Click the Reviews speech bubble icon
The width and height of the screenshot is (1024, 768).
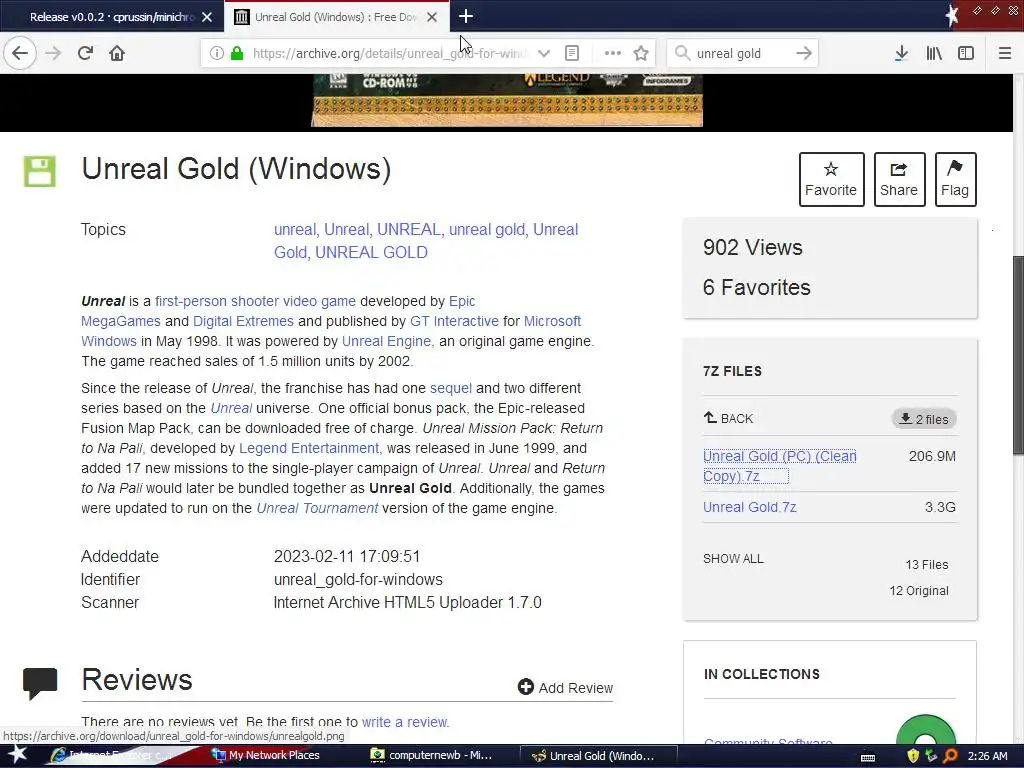(40, 684)
